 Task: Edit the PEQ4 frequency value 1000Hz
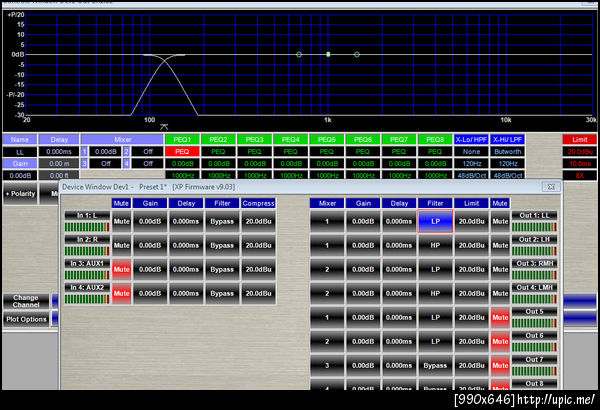[290, 175]
